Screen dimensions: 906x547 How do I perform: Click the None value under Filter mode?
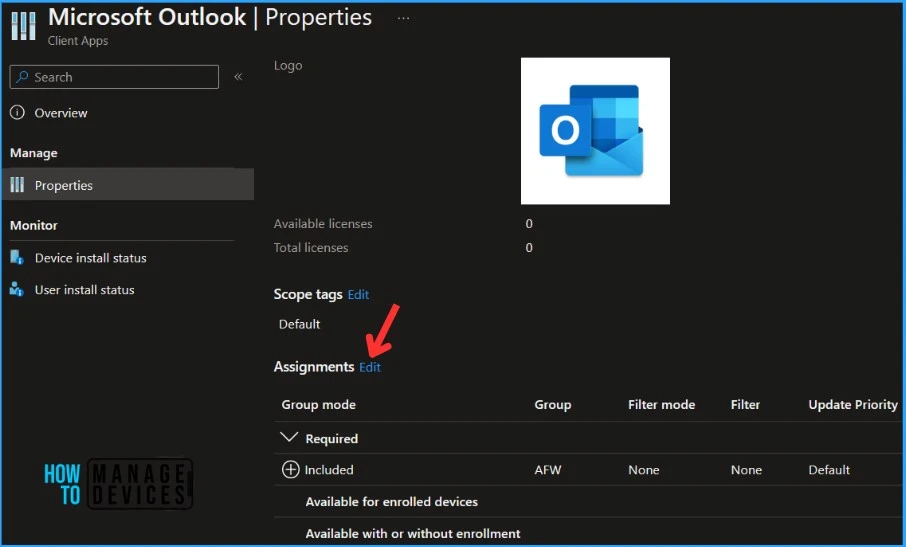644,470
